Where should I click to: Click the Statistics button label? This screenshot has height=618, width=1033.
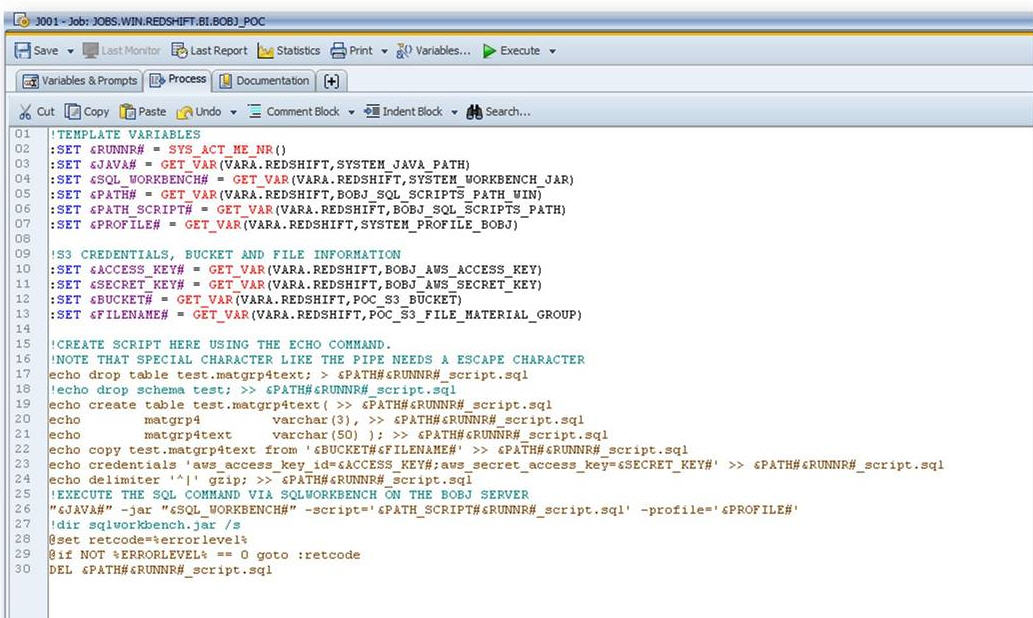[298, 51]
